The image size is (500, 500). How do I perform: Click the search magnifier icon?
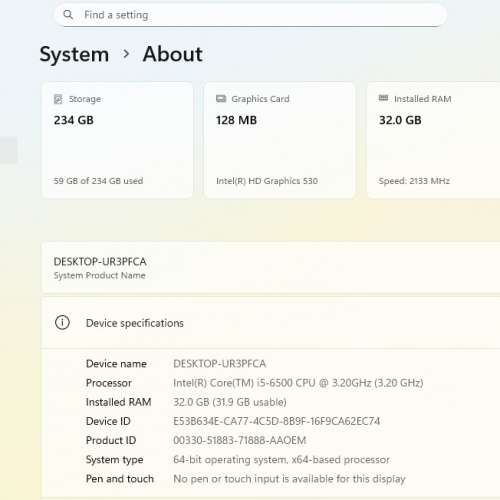68,15
